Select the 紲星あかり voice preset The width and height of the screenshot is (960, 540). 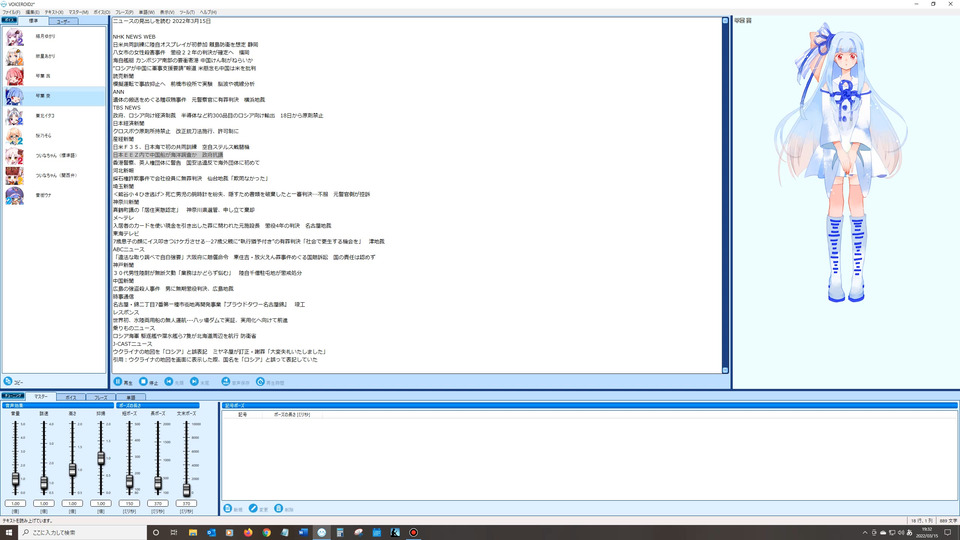[x=54, y=56]
